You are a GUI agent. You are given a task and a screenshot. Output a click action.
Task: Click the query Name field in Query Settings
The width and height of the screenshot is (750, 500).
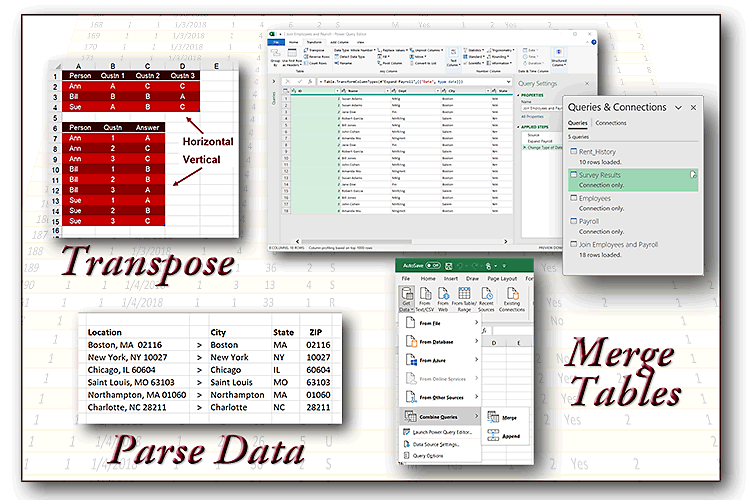coord(541,108)
